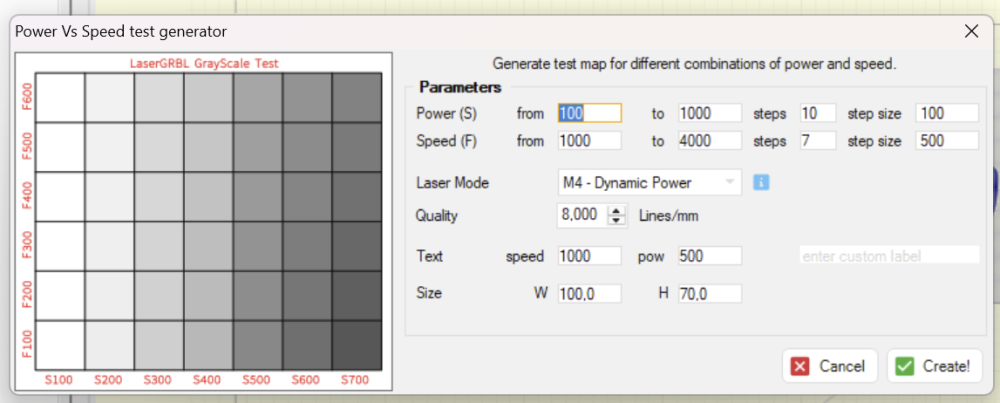Viewport: 1000px width, 403px height.
Task: Click the darkest preview cell at S700 F100
Action: pyautogui.click(x=357, y=345)
